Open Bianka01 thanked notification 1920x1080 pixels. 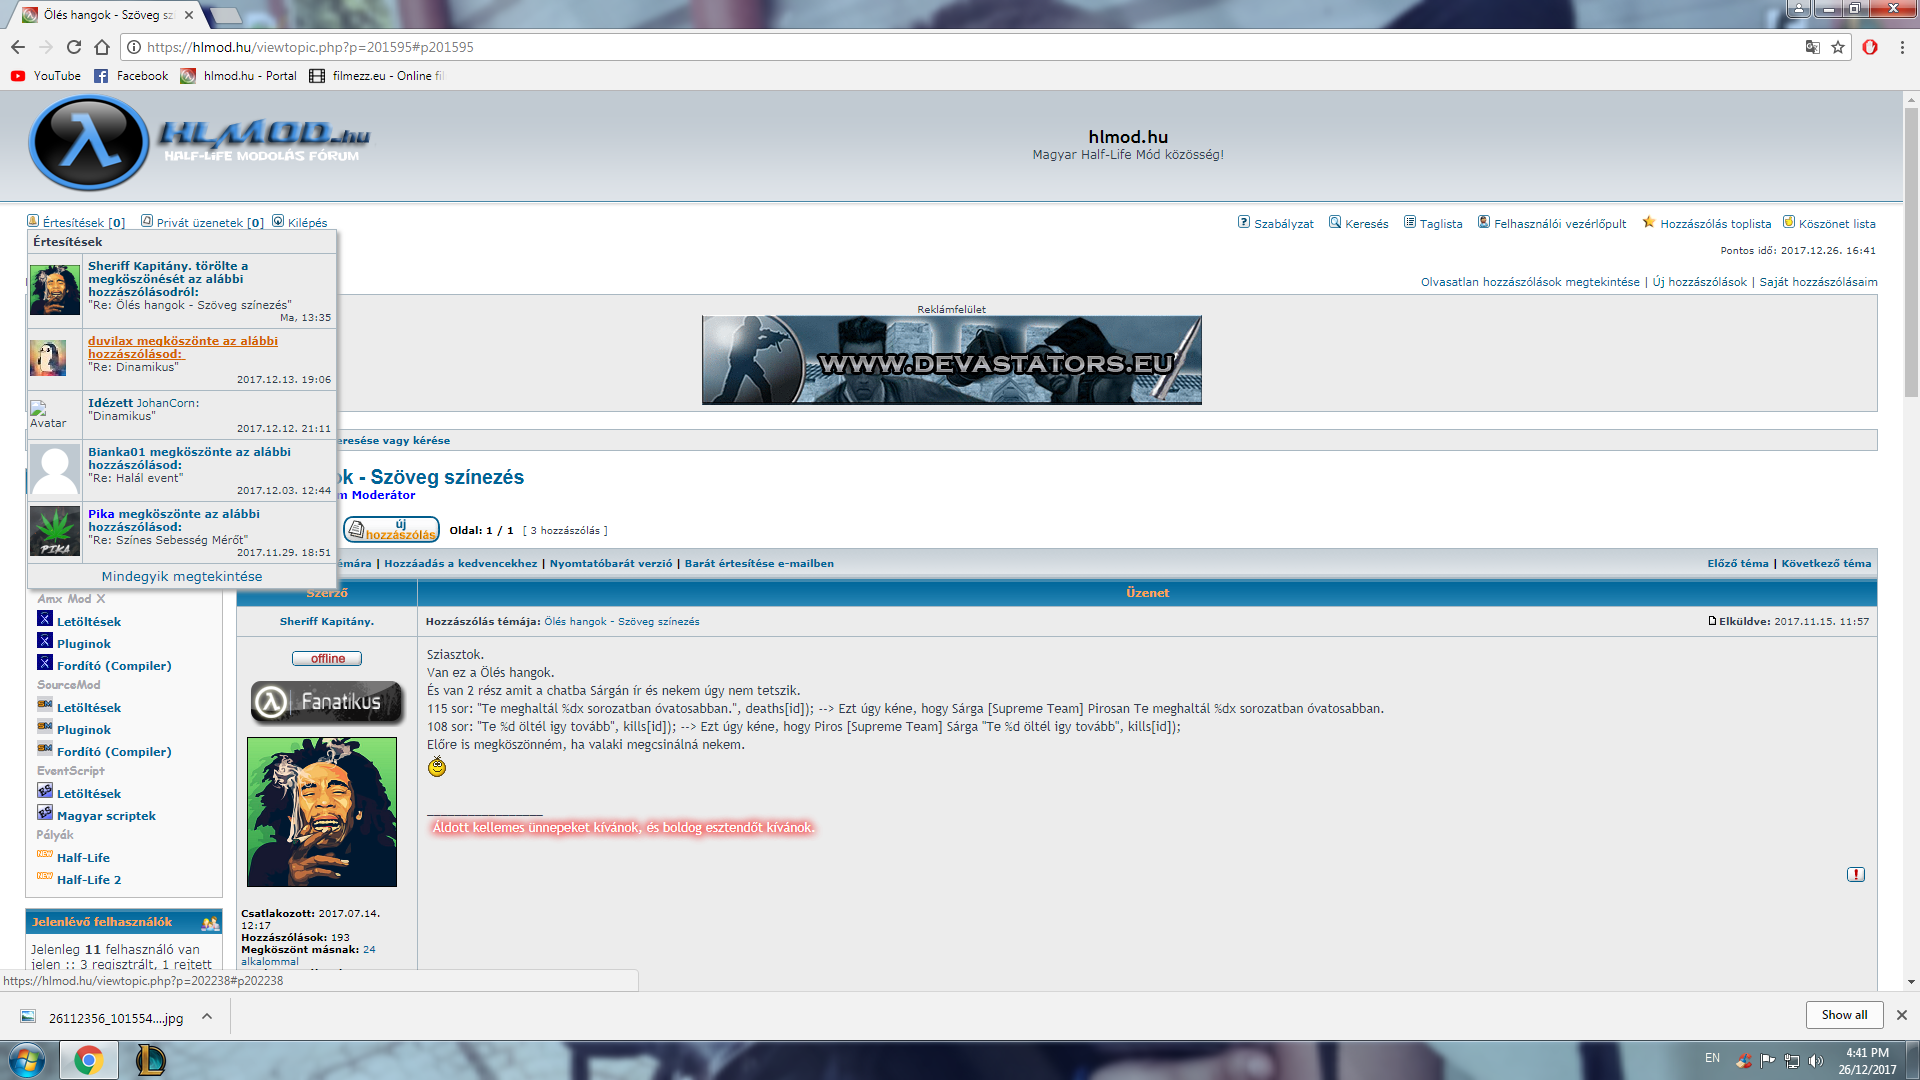[182, 470]
